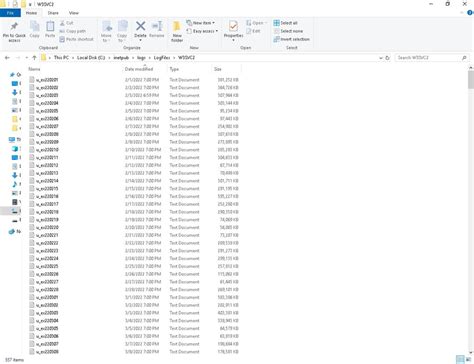Viewport: 474px width, 364px height.
Task: Click the vertical scrollbar thumb
Action: 471,80
